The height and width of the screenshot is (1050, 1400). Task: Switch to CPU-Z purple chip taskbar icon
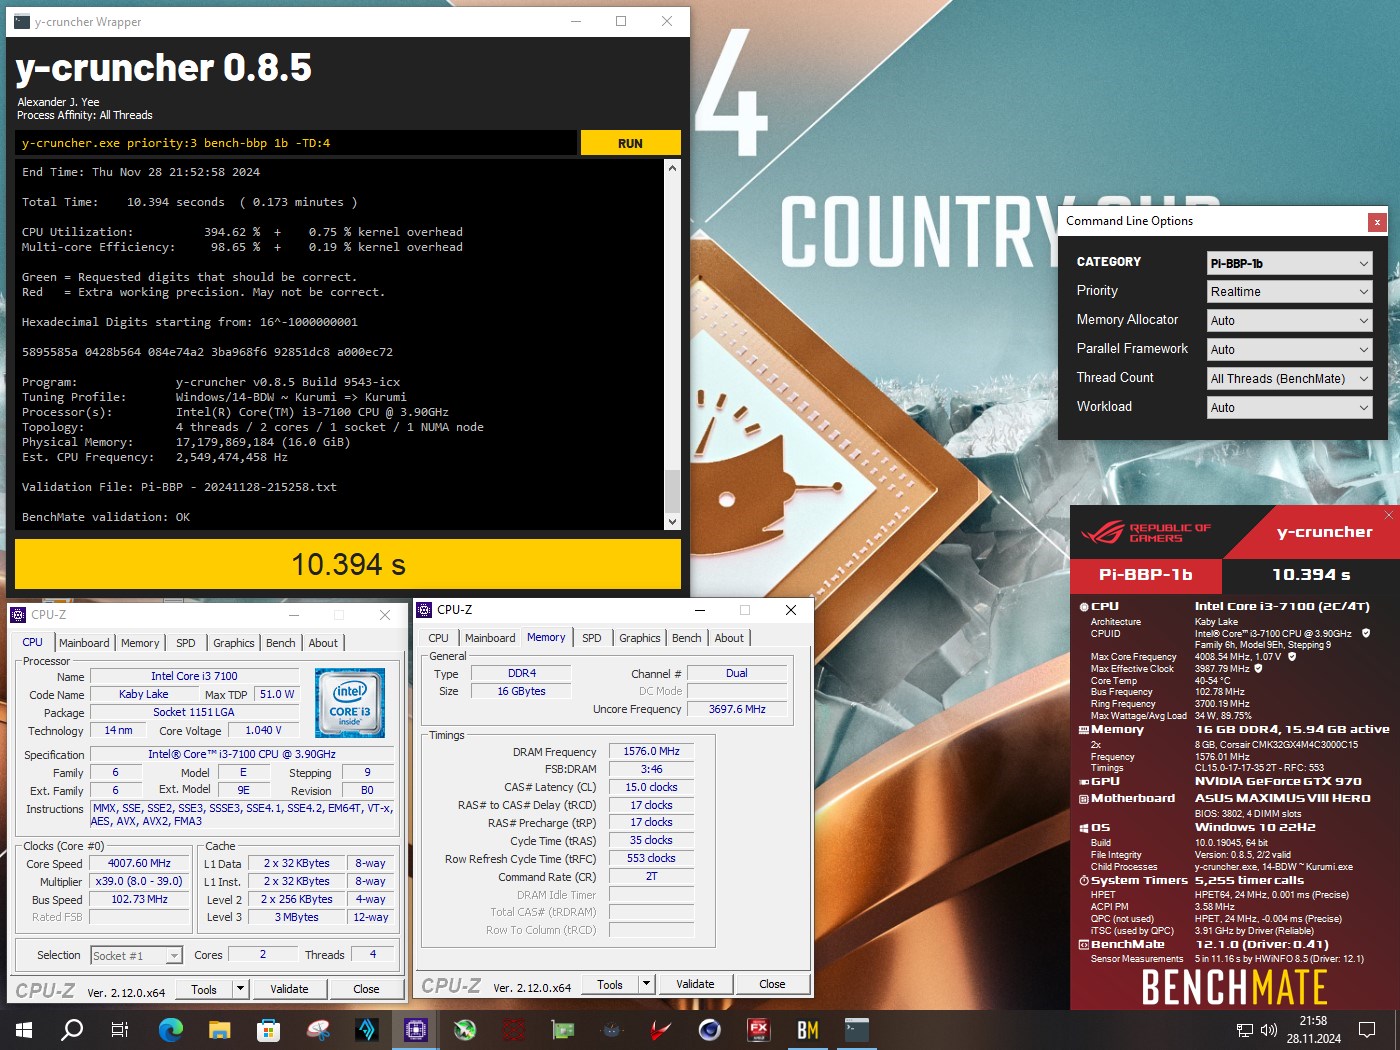(416, 1029)
